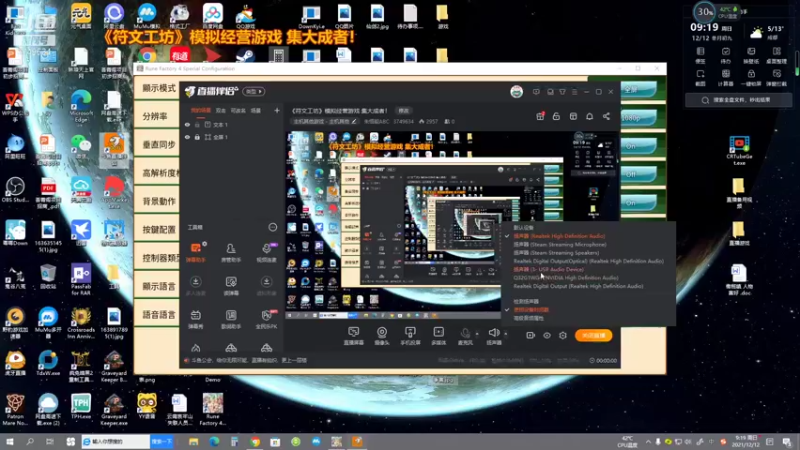800x450 pixels.
Task: Open the 视频连麦 tool
Action: [266, 252]
